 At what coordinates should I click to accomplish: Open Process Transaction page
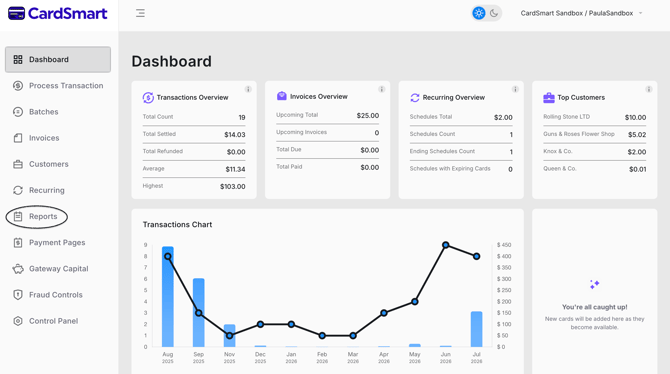(x=58, y=85)
